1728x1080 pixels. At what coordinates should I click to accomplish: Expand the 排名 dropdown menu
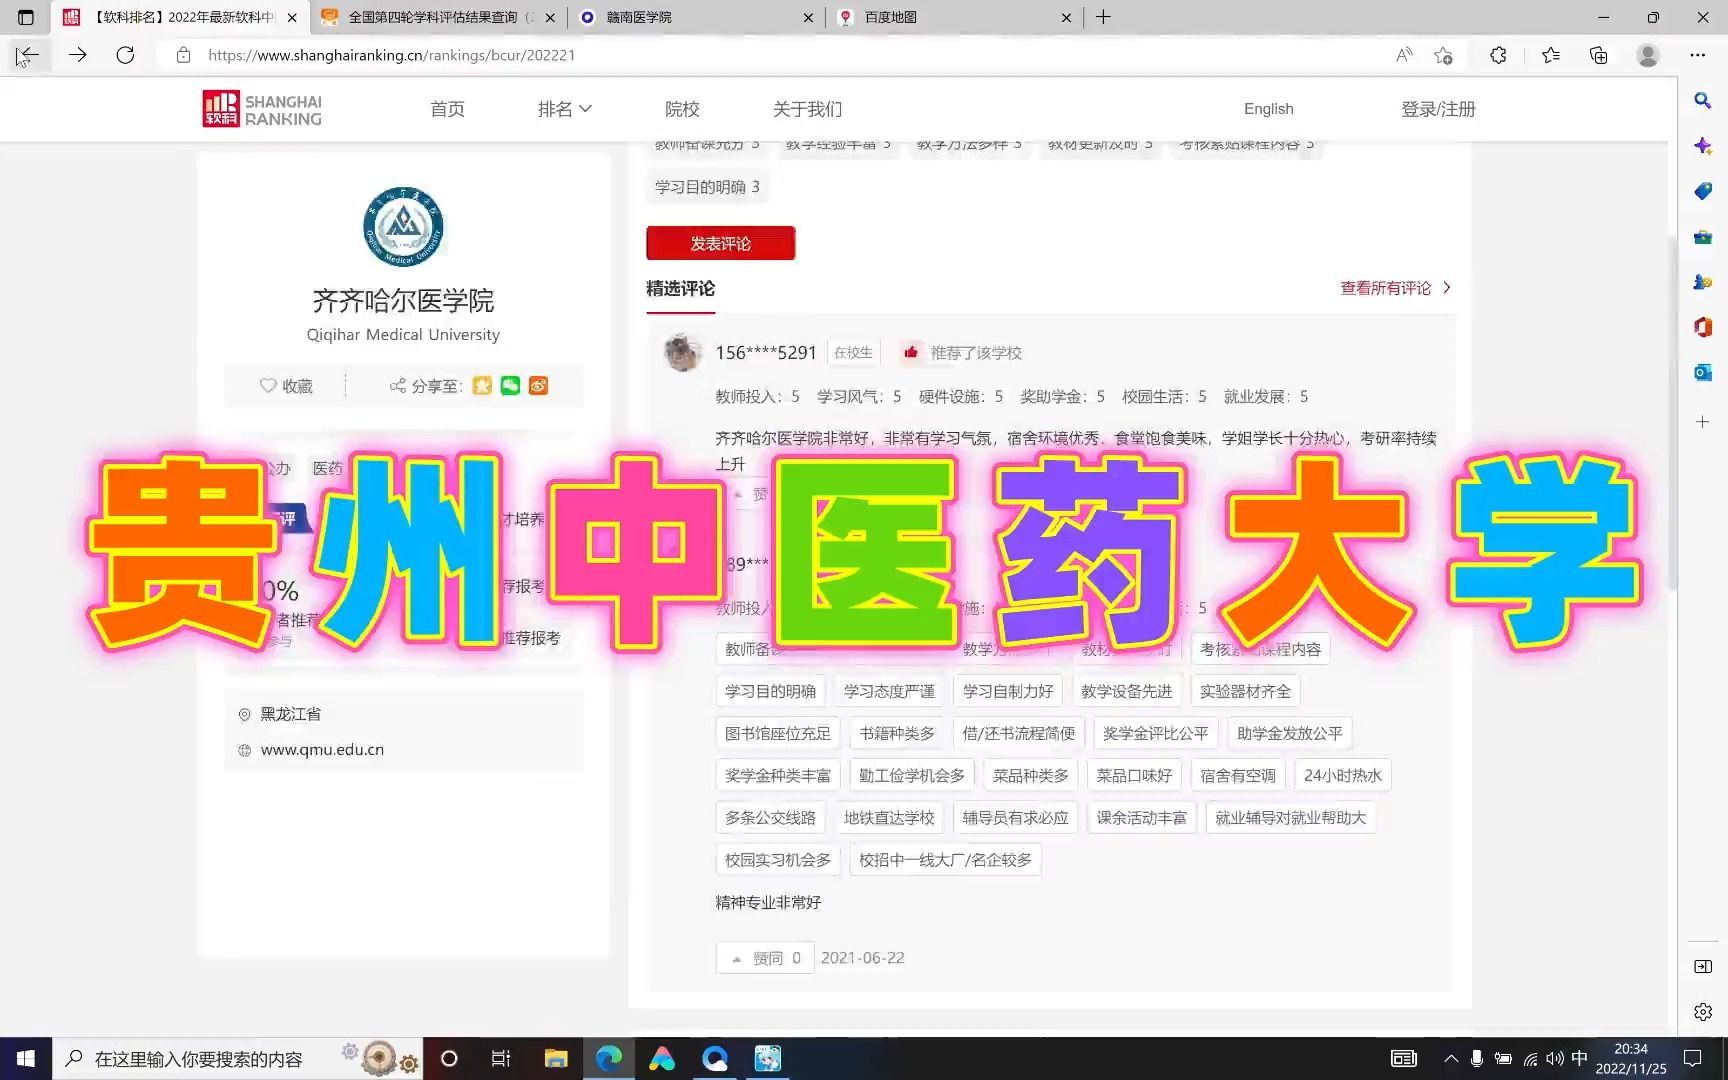click(x=565, y=109)
